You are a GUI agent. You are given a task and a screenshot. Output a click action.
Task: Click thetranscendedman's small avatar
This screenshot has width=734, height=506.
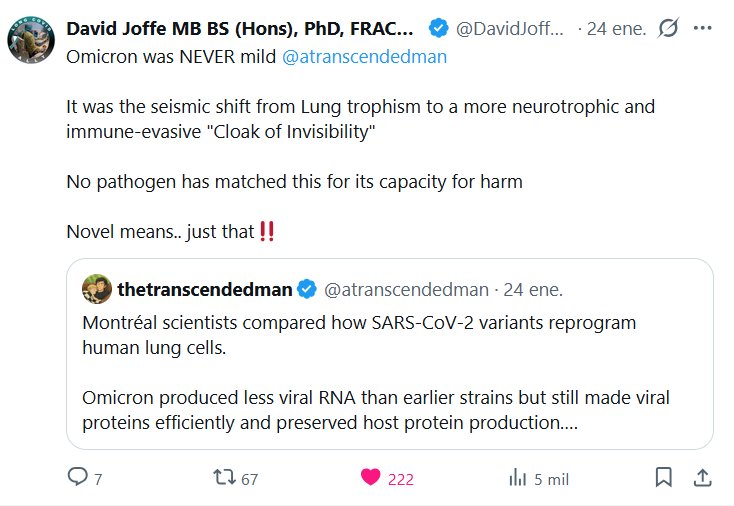[x=96, y=290]
